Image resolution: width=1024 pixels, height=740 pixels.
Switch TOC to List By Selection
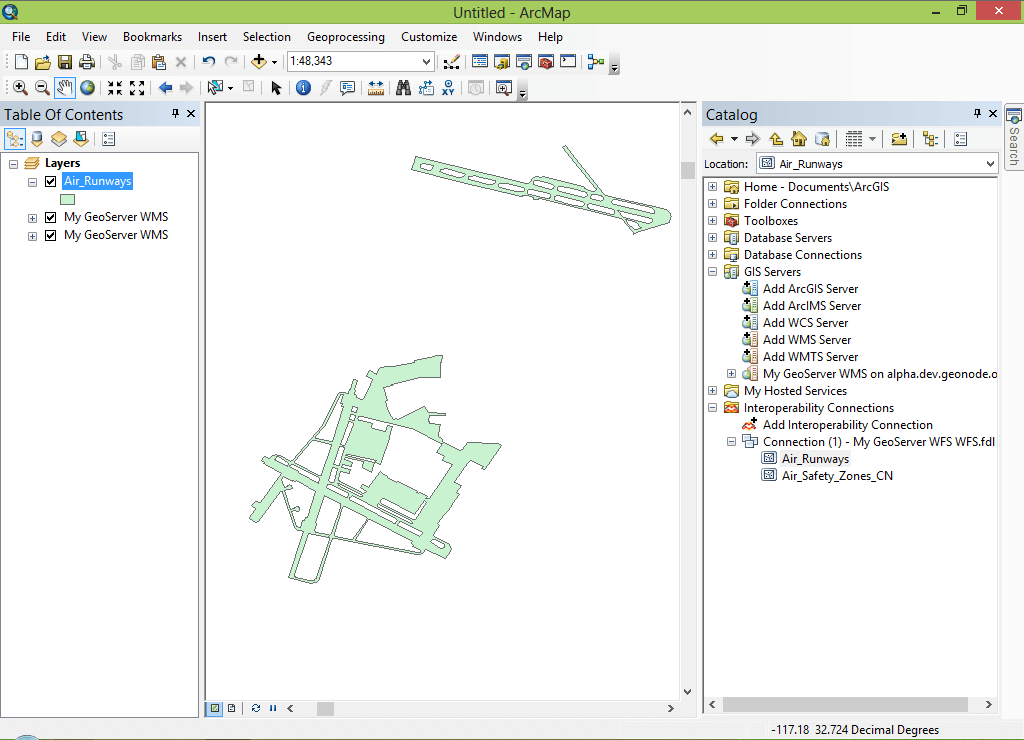click(81, 138)
